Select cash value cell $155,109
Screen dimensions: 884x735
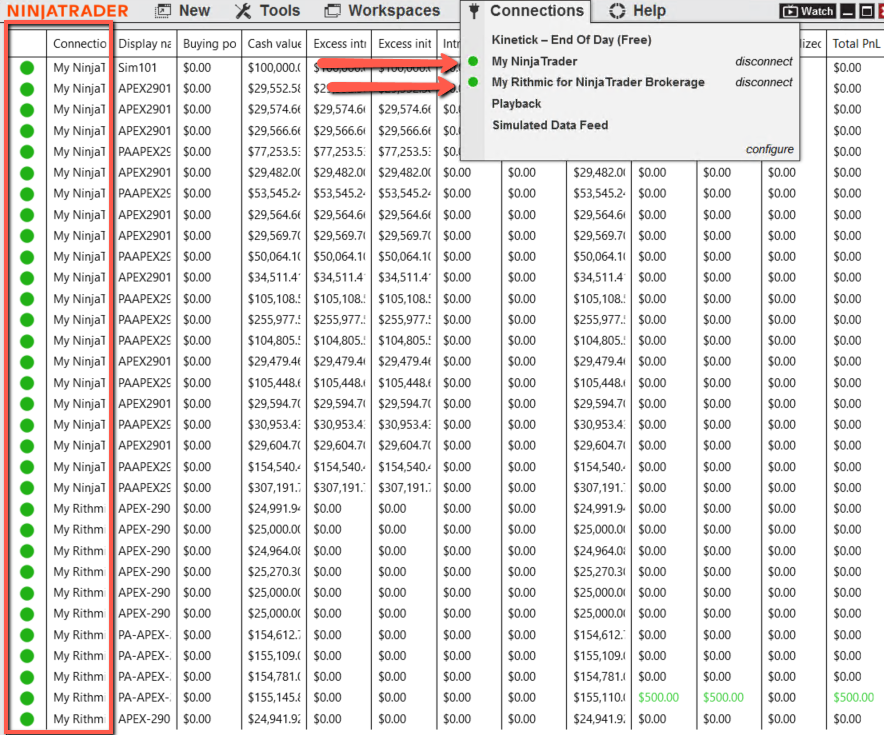click(274, 656)
